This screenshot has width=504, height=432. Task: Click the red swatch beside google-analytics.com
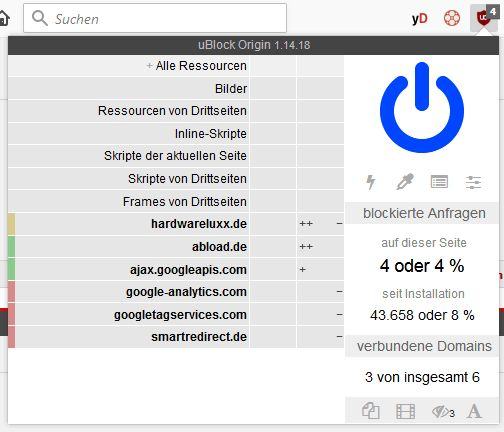11,292
